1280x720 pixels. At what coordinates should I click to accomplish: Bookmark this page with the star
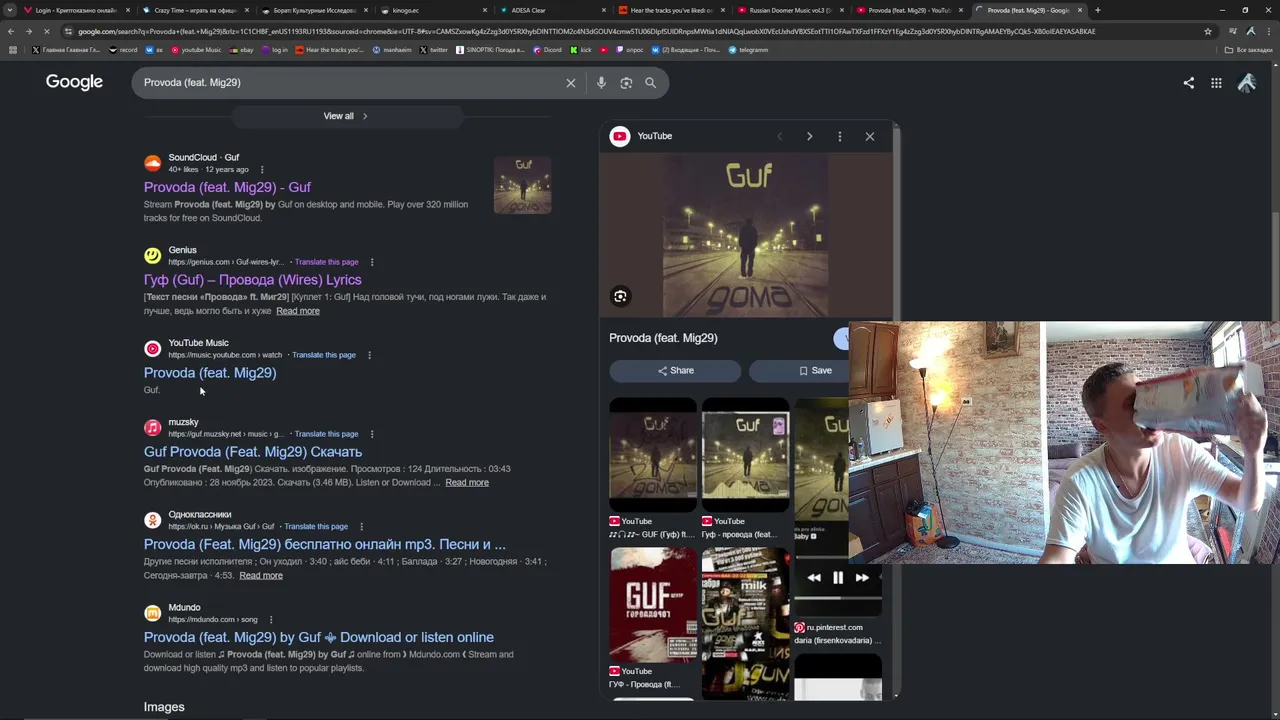(x=1207, y=31)
